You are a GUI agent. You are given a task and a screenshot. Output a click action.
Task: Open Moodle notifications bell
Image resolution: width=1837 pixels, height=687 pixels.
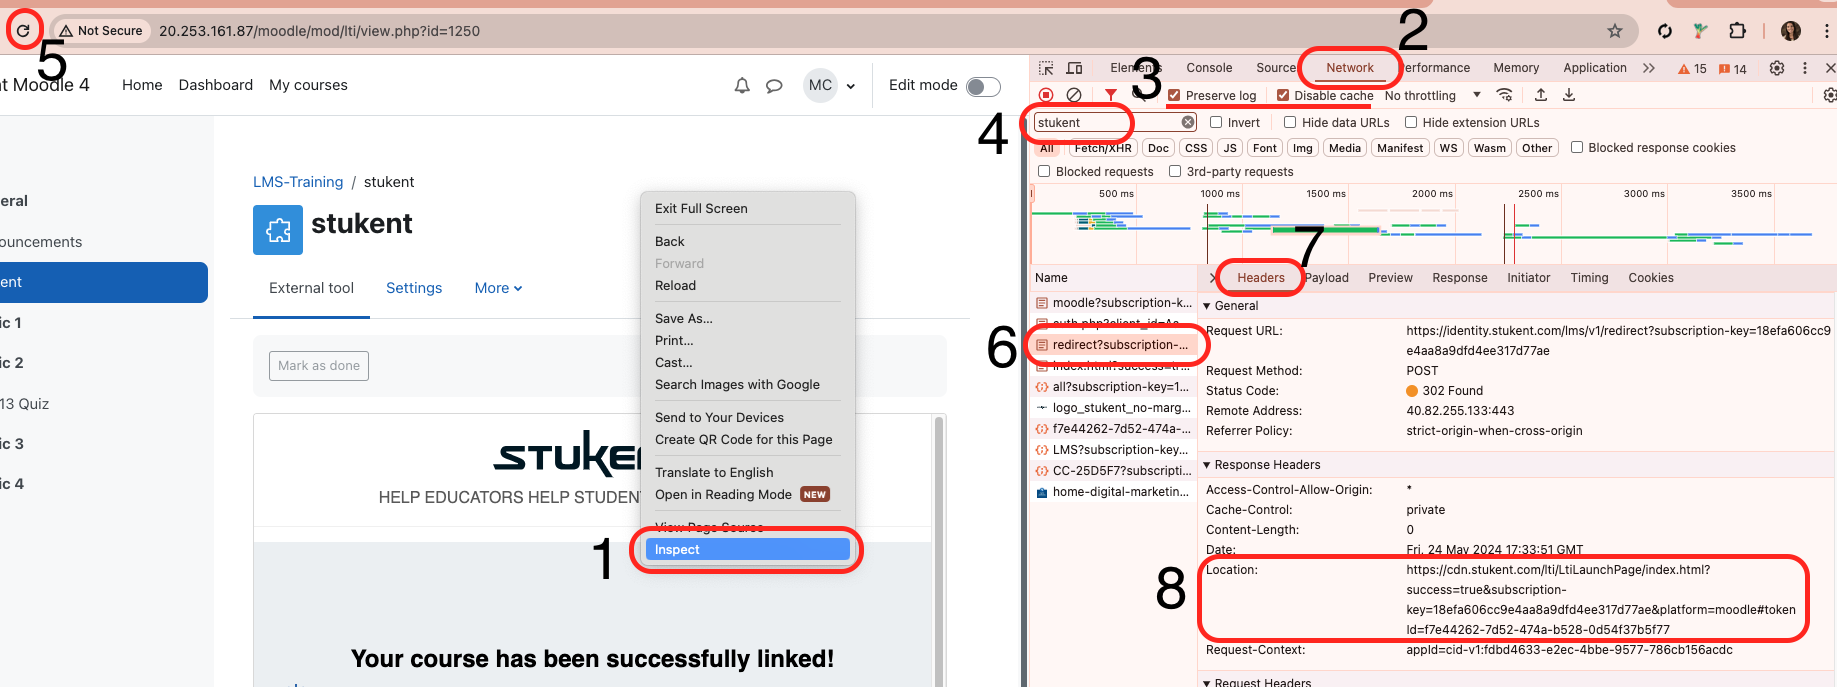(742, 86)
